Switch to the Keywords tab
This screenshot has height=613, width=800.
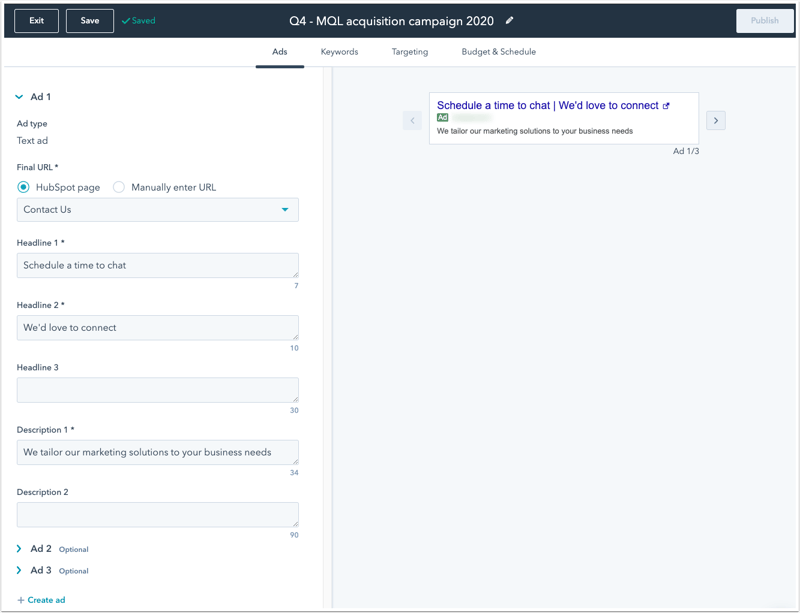coord(339,52)
